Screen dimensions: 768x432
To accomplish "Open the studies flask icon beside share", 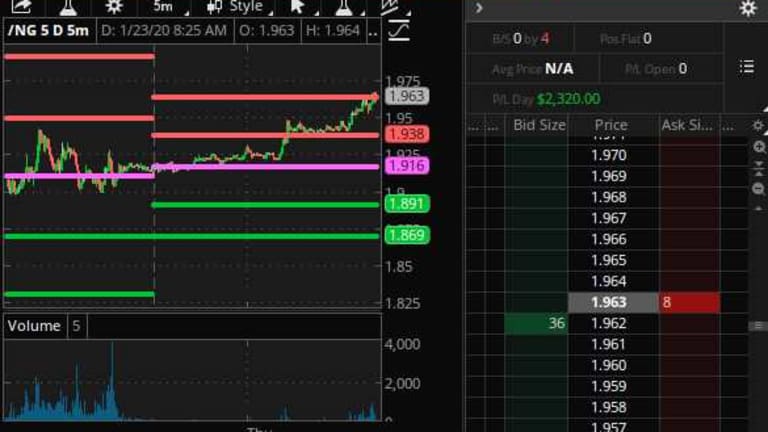I will point(68,7).
